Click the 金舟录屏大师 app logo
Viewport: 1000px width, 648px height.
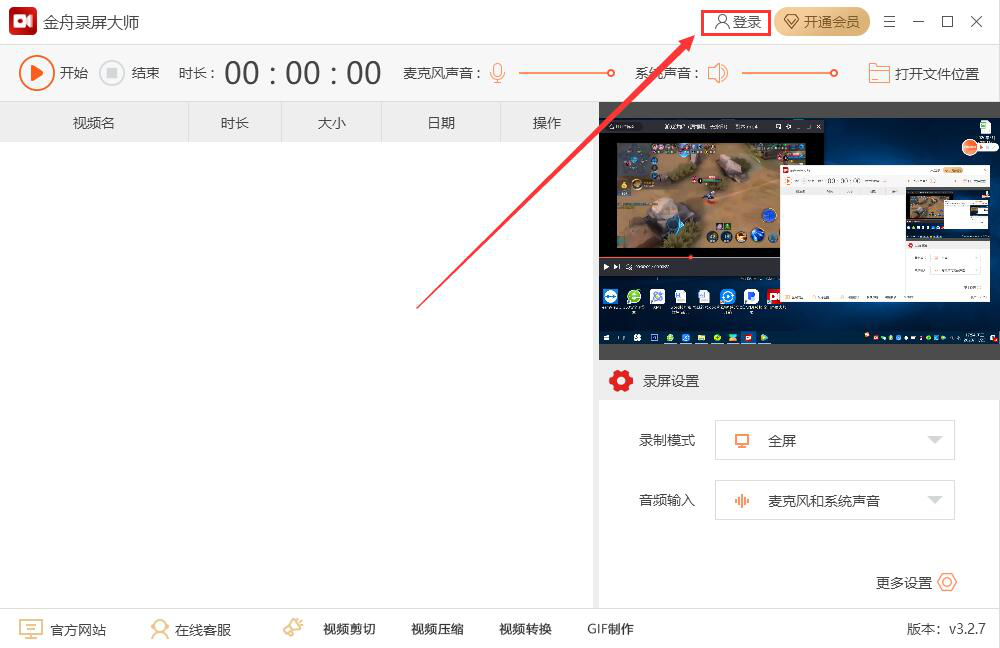click(23, 22)
